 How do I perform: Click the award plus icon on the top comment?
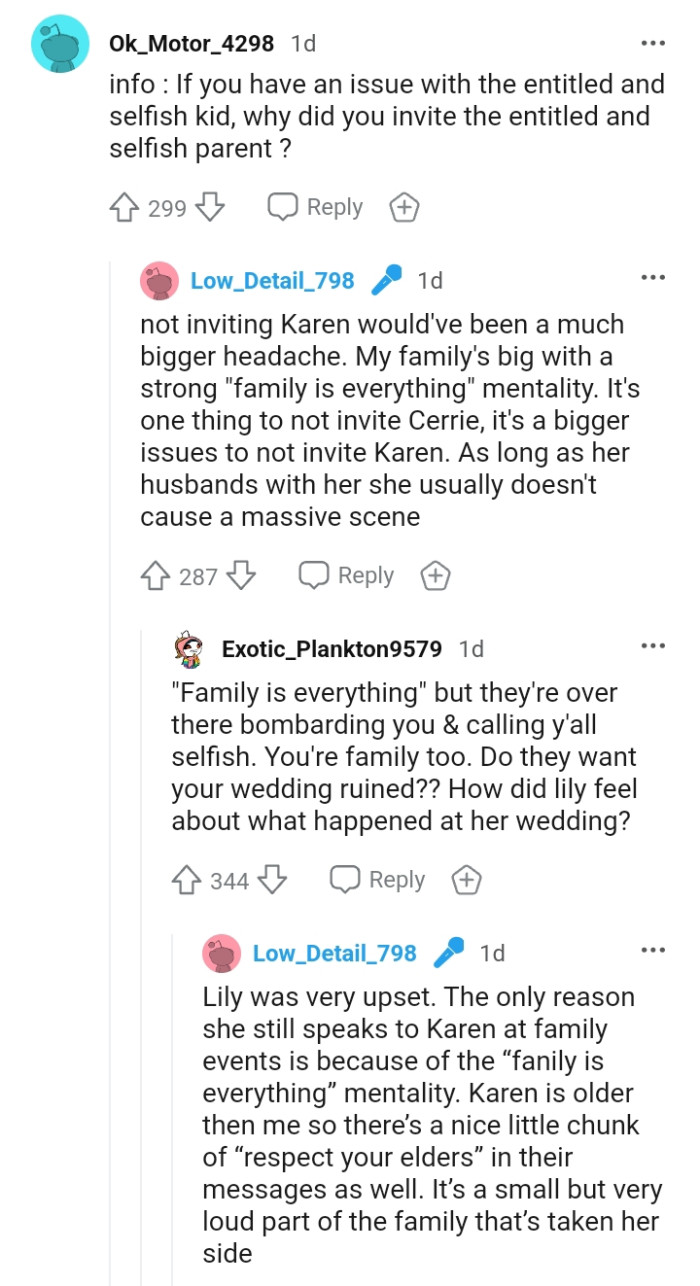click(x=403, y=207)
